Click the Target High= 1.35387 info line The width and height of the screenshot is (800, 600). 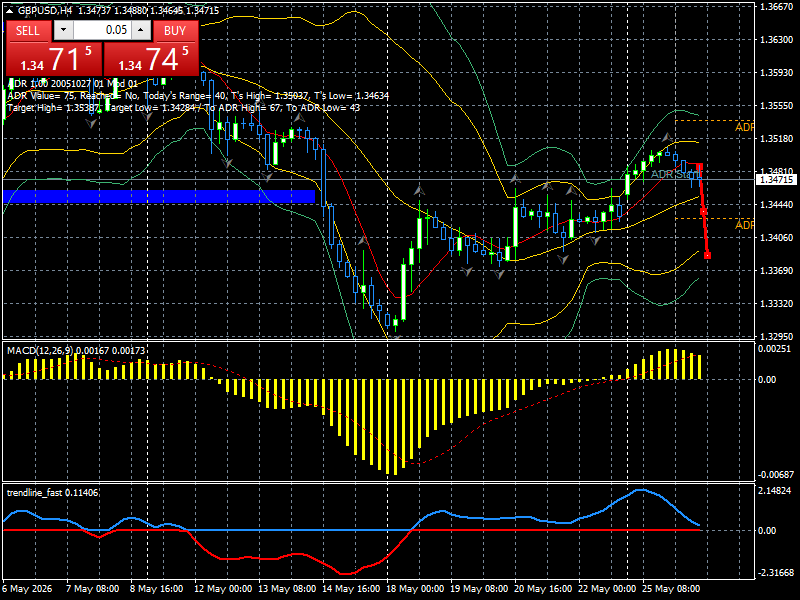(x=184, y=108)
